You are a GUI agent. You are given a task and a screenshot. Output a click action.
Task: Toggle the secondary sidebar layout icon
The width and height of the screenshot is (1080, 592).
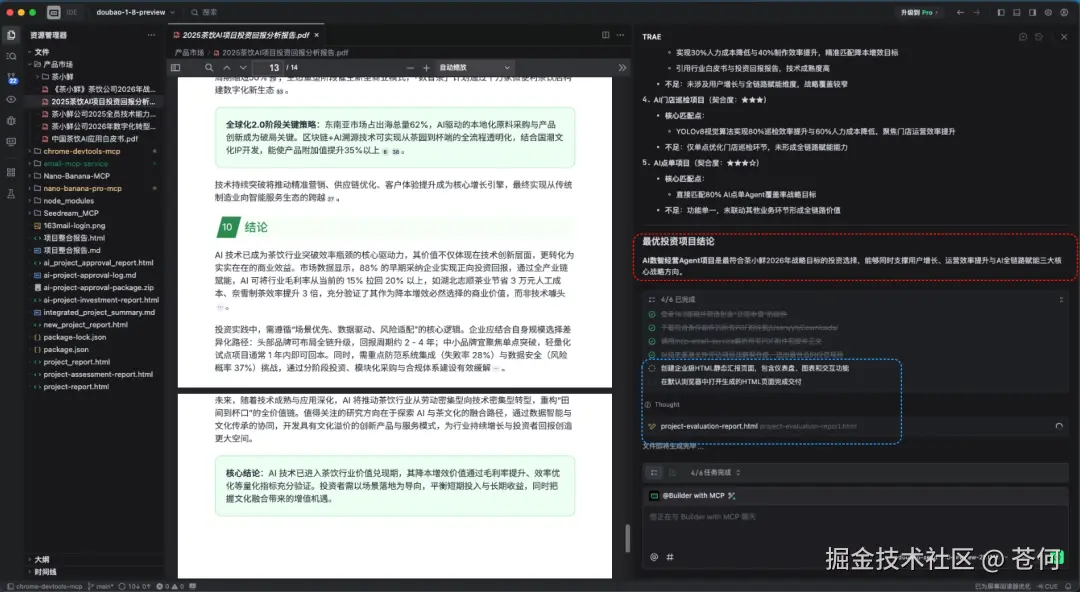click(x=1031, y=12)
